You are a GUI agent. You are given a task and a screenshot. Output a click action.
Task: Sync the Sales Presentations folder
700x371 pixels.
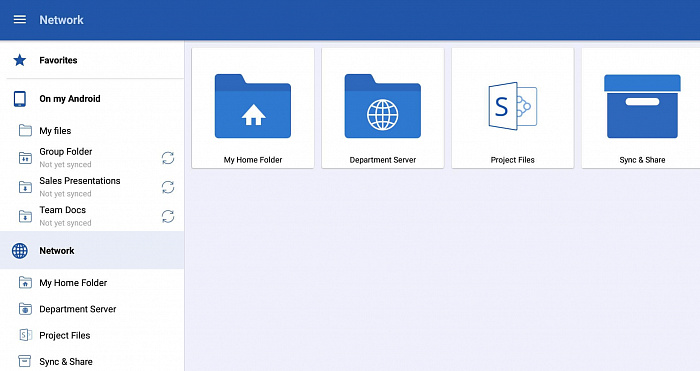coord(168,187)
